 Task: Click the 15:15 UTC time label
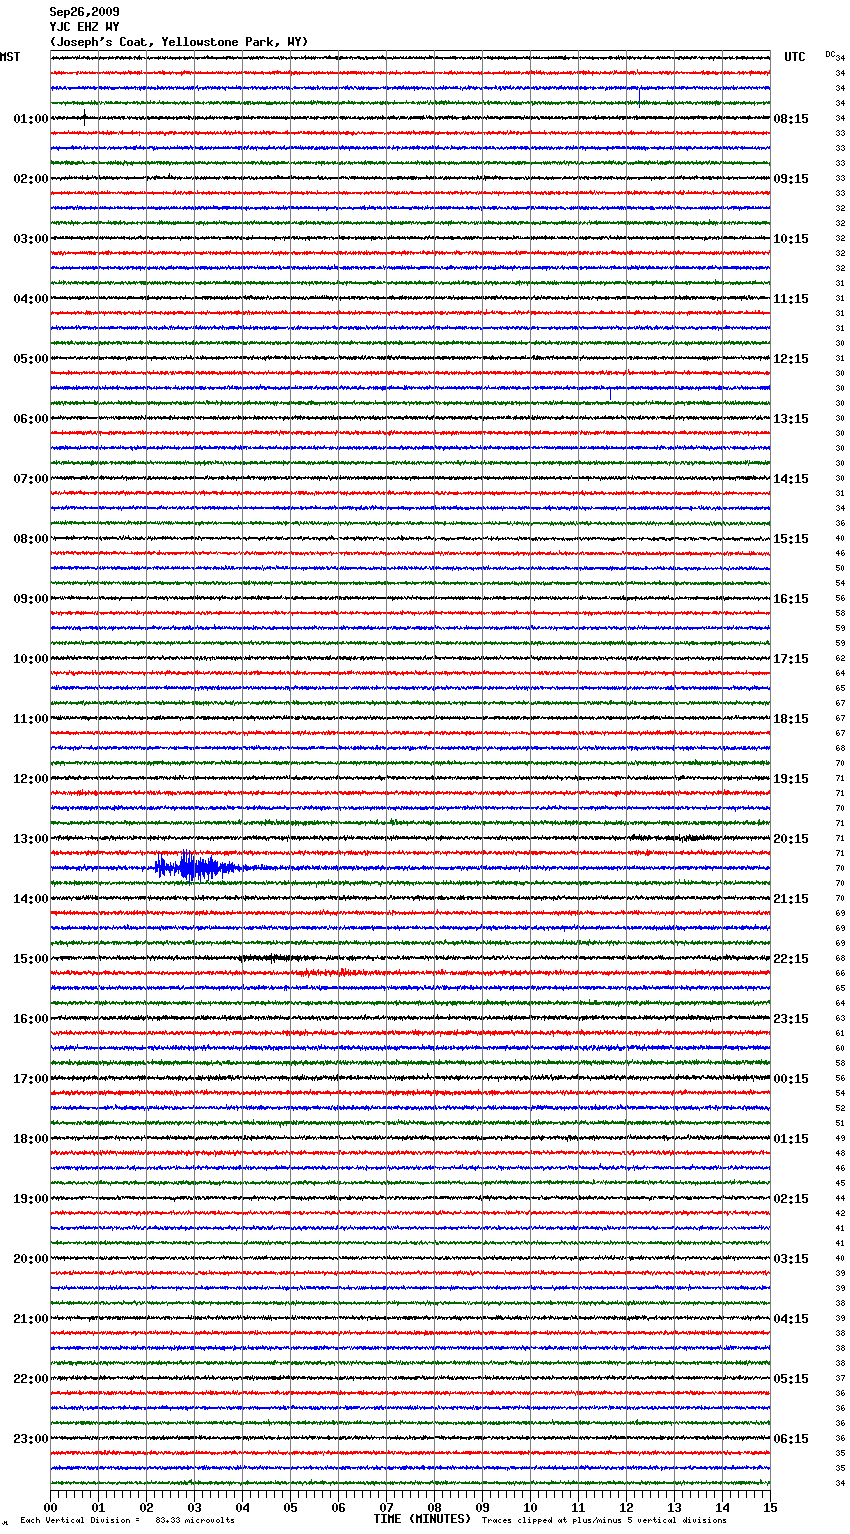click(791, 539)
